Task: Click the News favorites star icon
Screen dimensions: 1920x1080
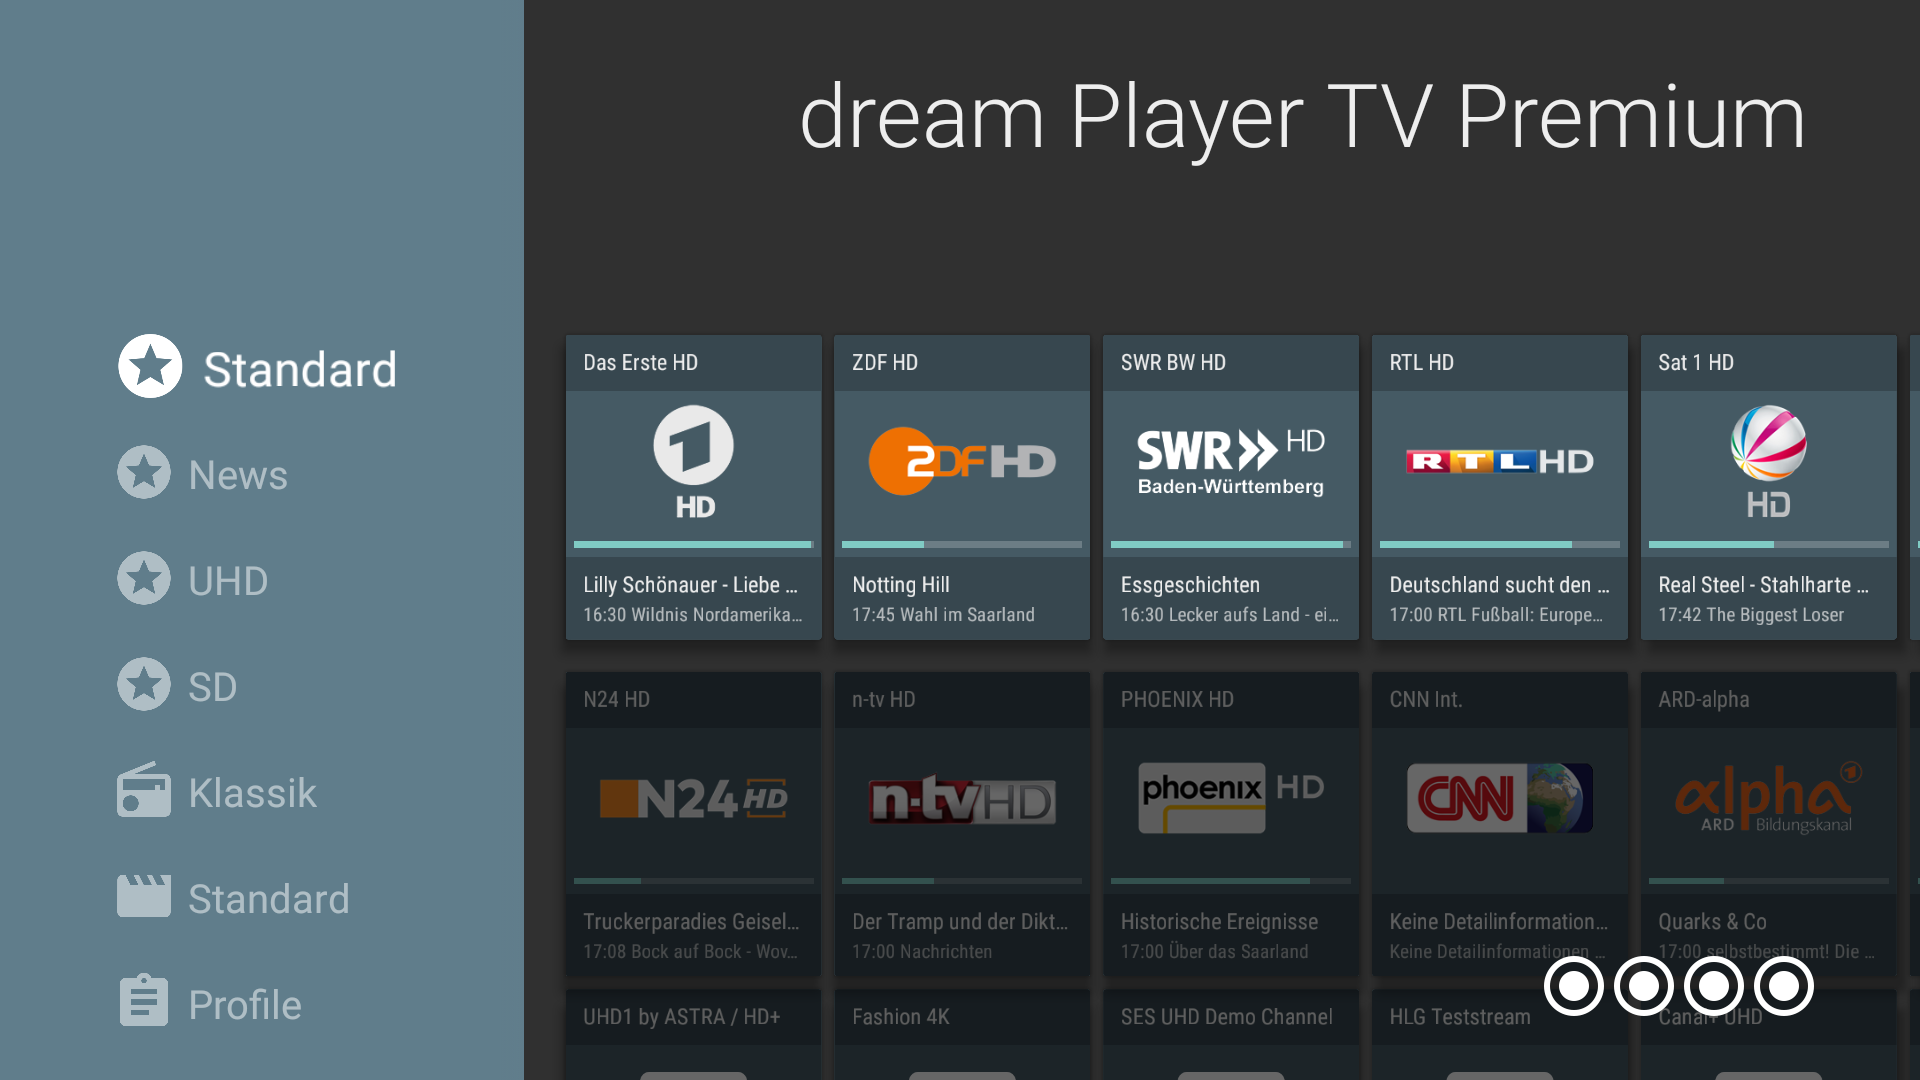Action: [144, 472]
